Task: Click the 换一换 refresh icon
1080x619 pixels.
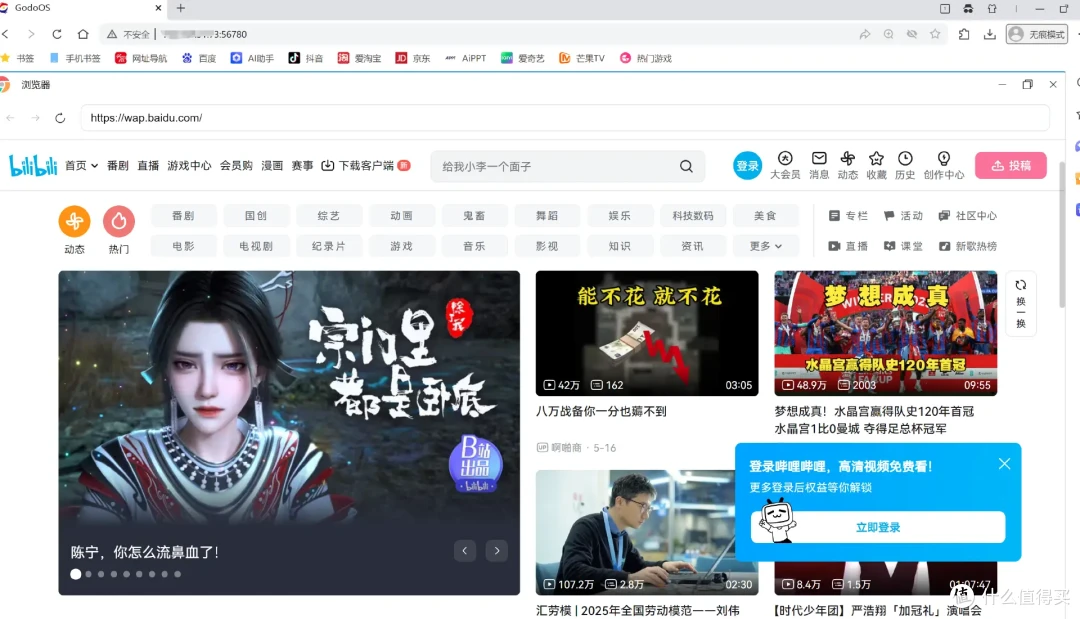Action: click(1021, 285)
